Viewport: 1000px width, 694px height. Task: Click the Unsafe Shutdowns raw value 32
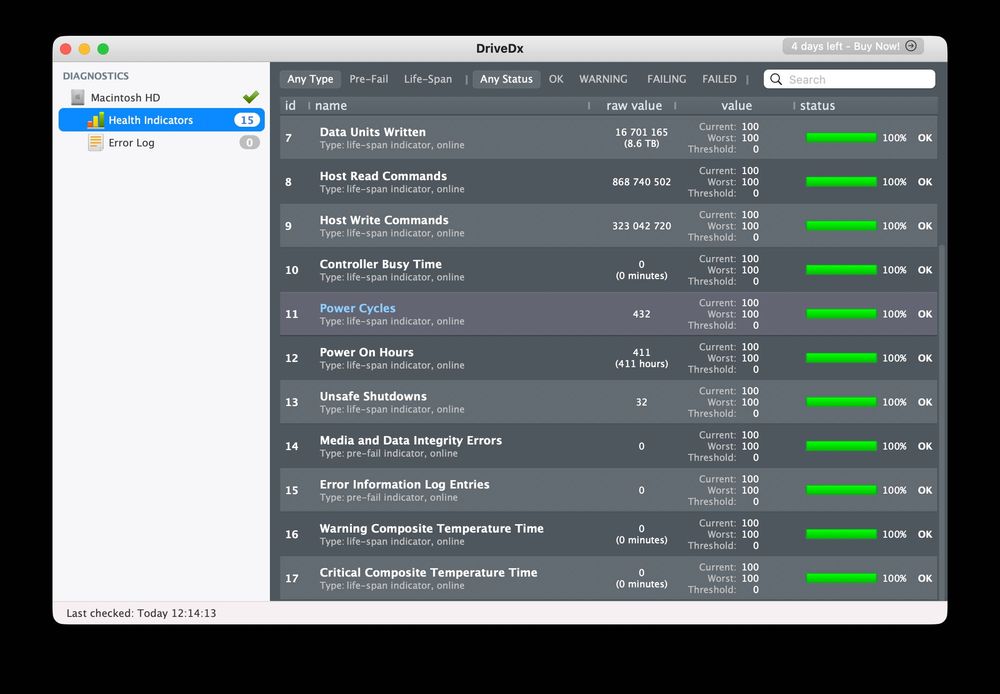642,402
